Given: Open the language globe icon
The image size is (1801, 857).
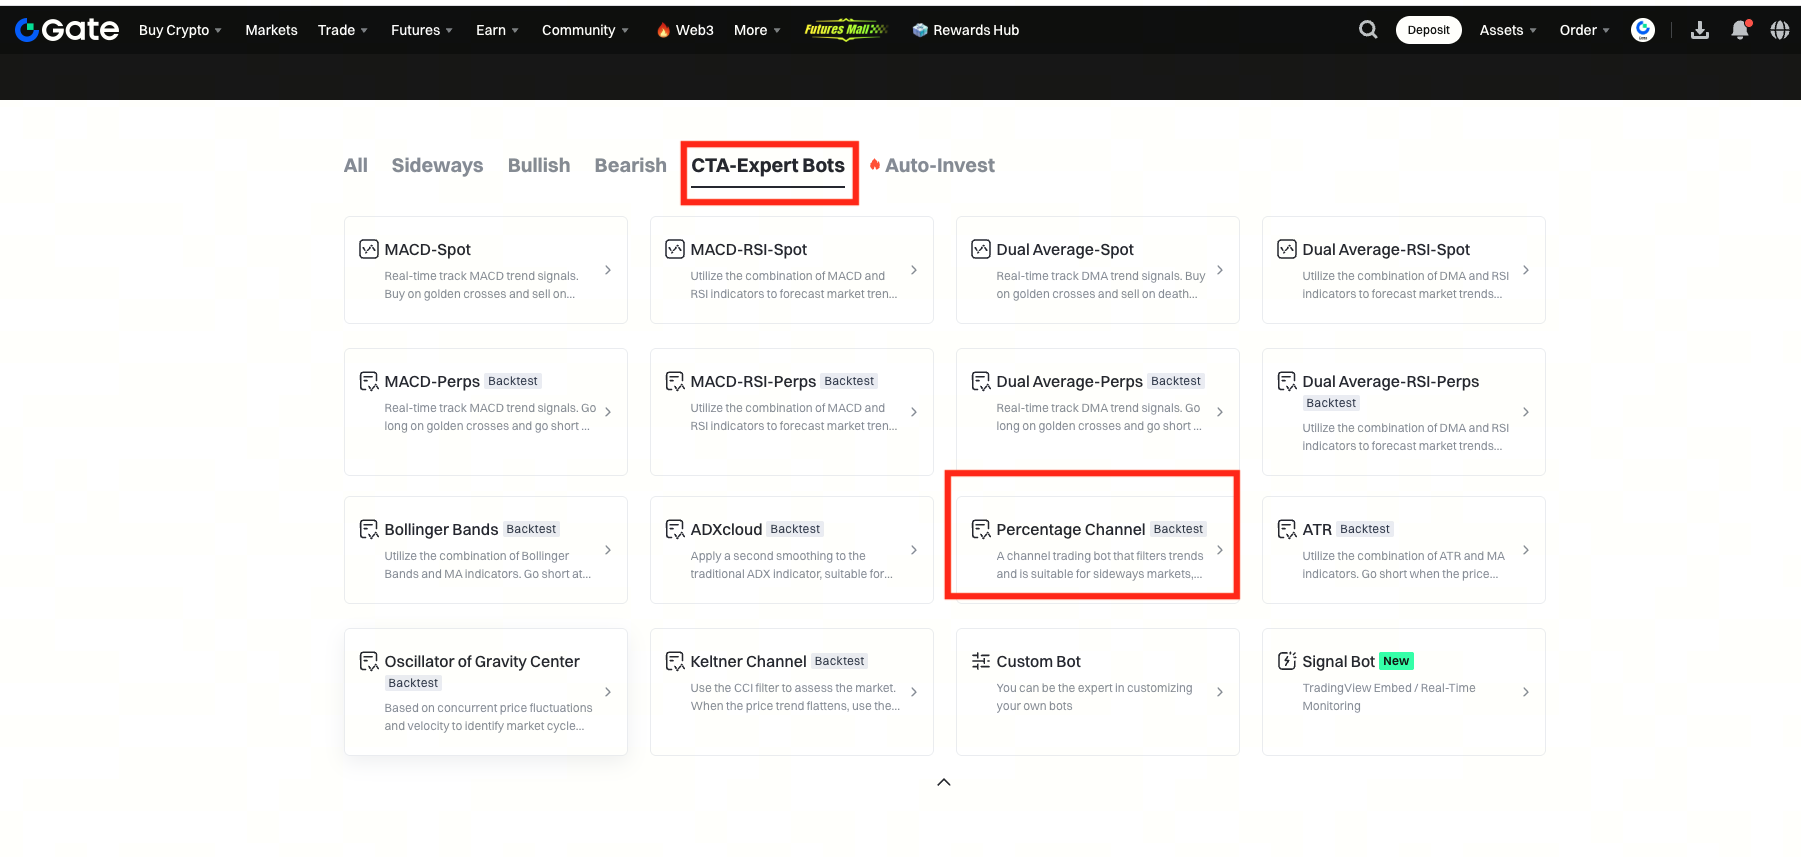Looking at the screenshot, I should 1780,30.
